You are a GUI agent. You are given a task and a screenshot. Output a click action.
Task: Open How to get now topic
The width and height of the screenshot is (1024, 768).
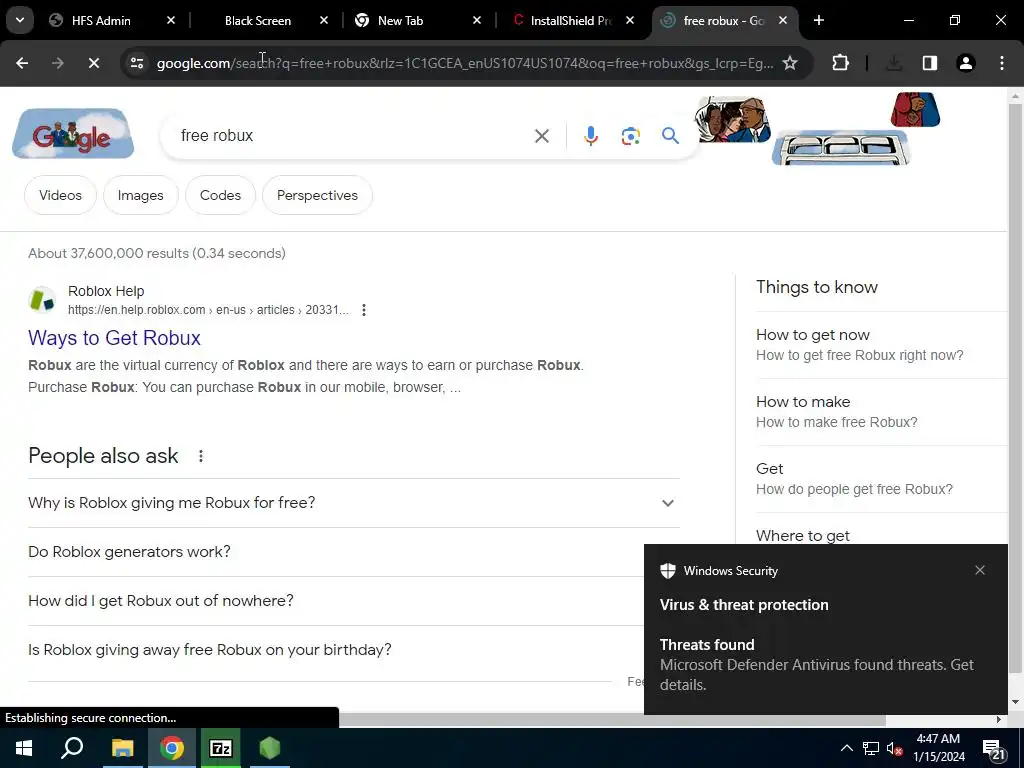click(881, 345)
